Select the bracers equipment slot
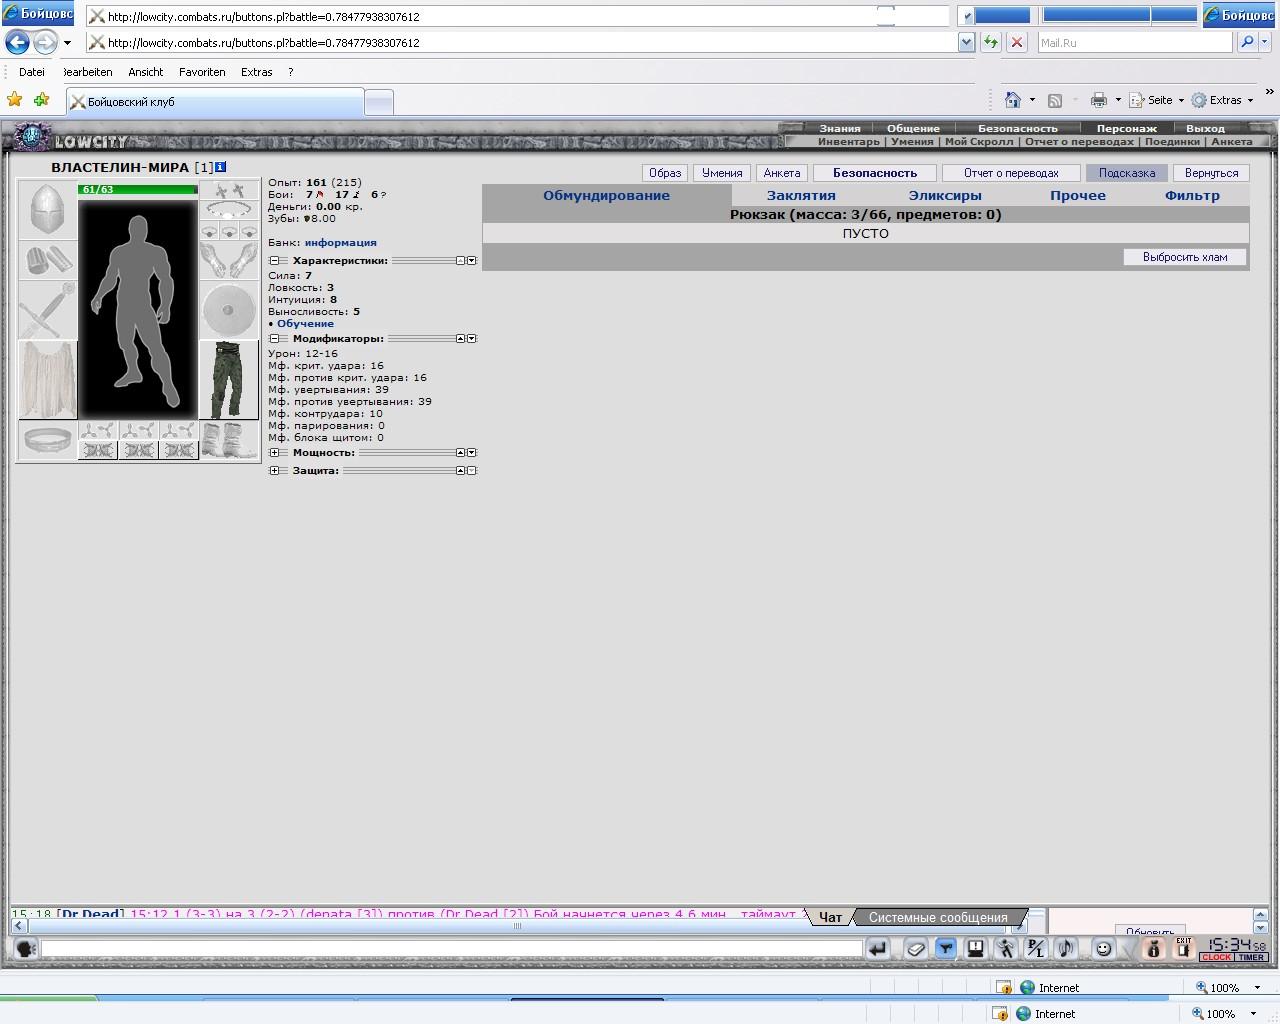This screenshot has height=1024, width=1280. point(47,260)
